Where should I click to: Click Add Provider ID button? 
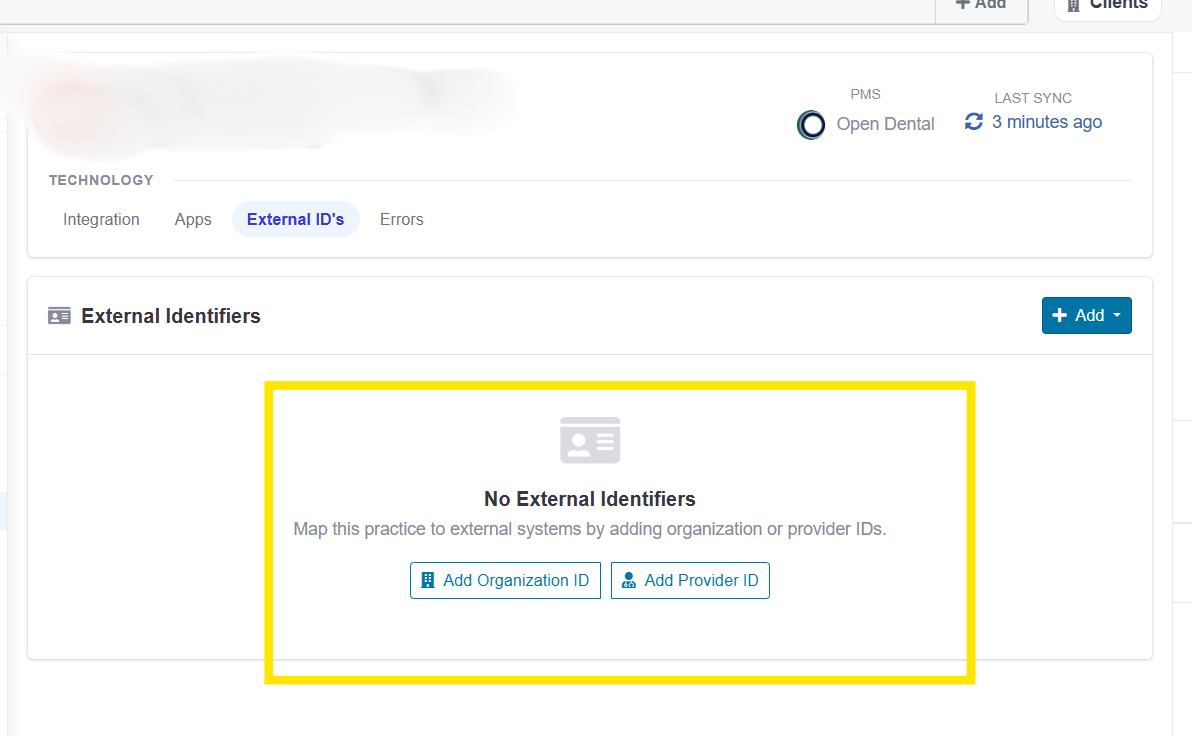pyautogui.click(x=690, y=580)
